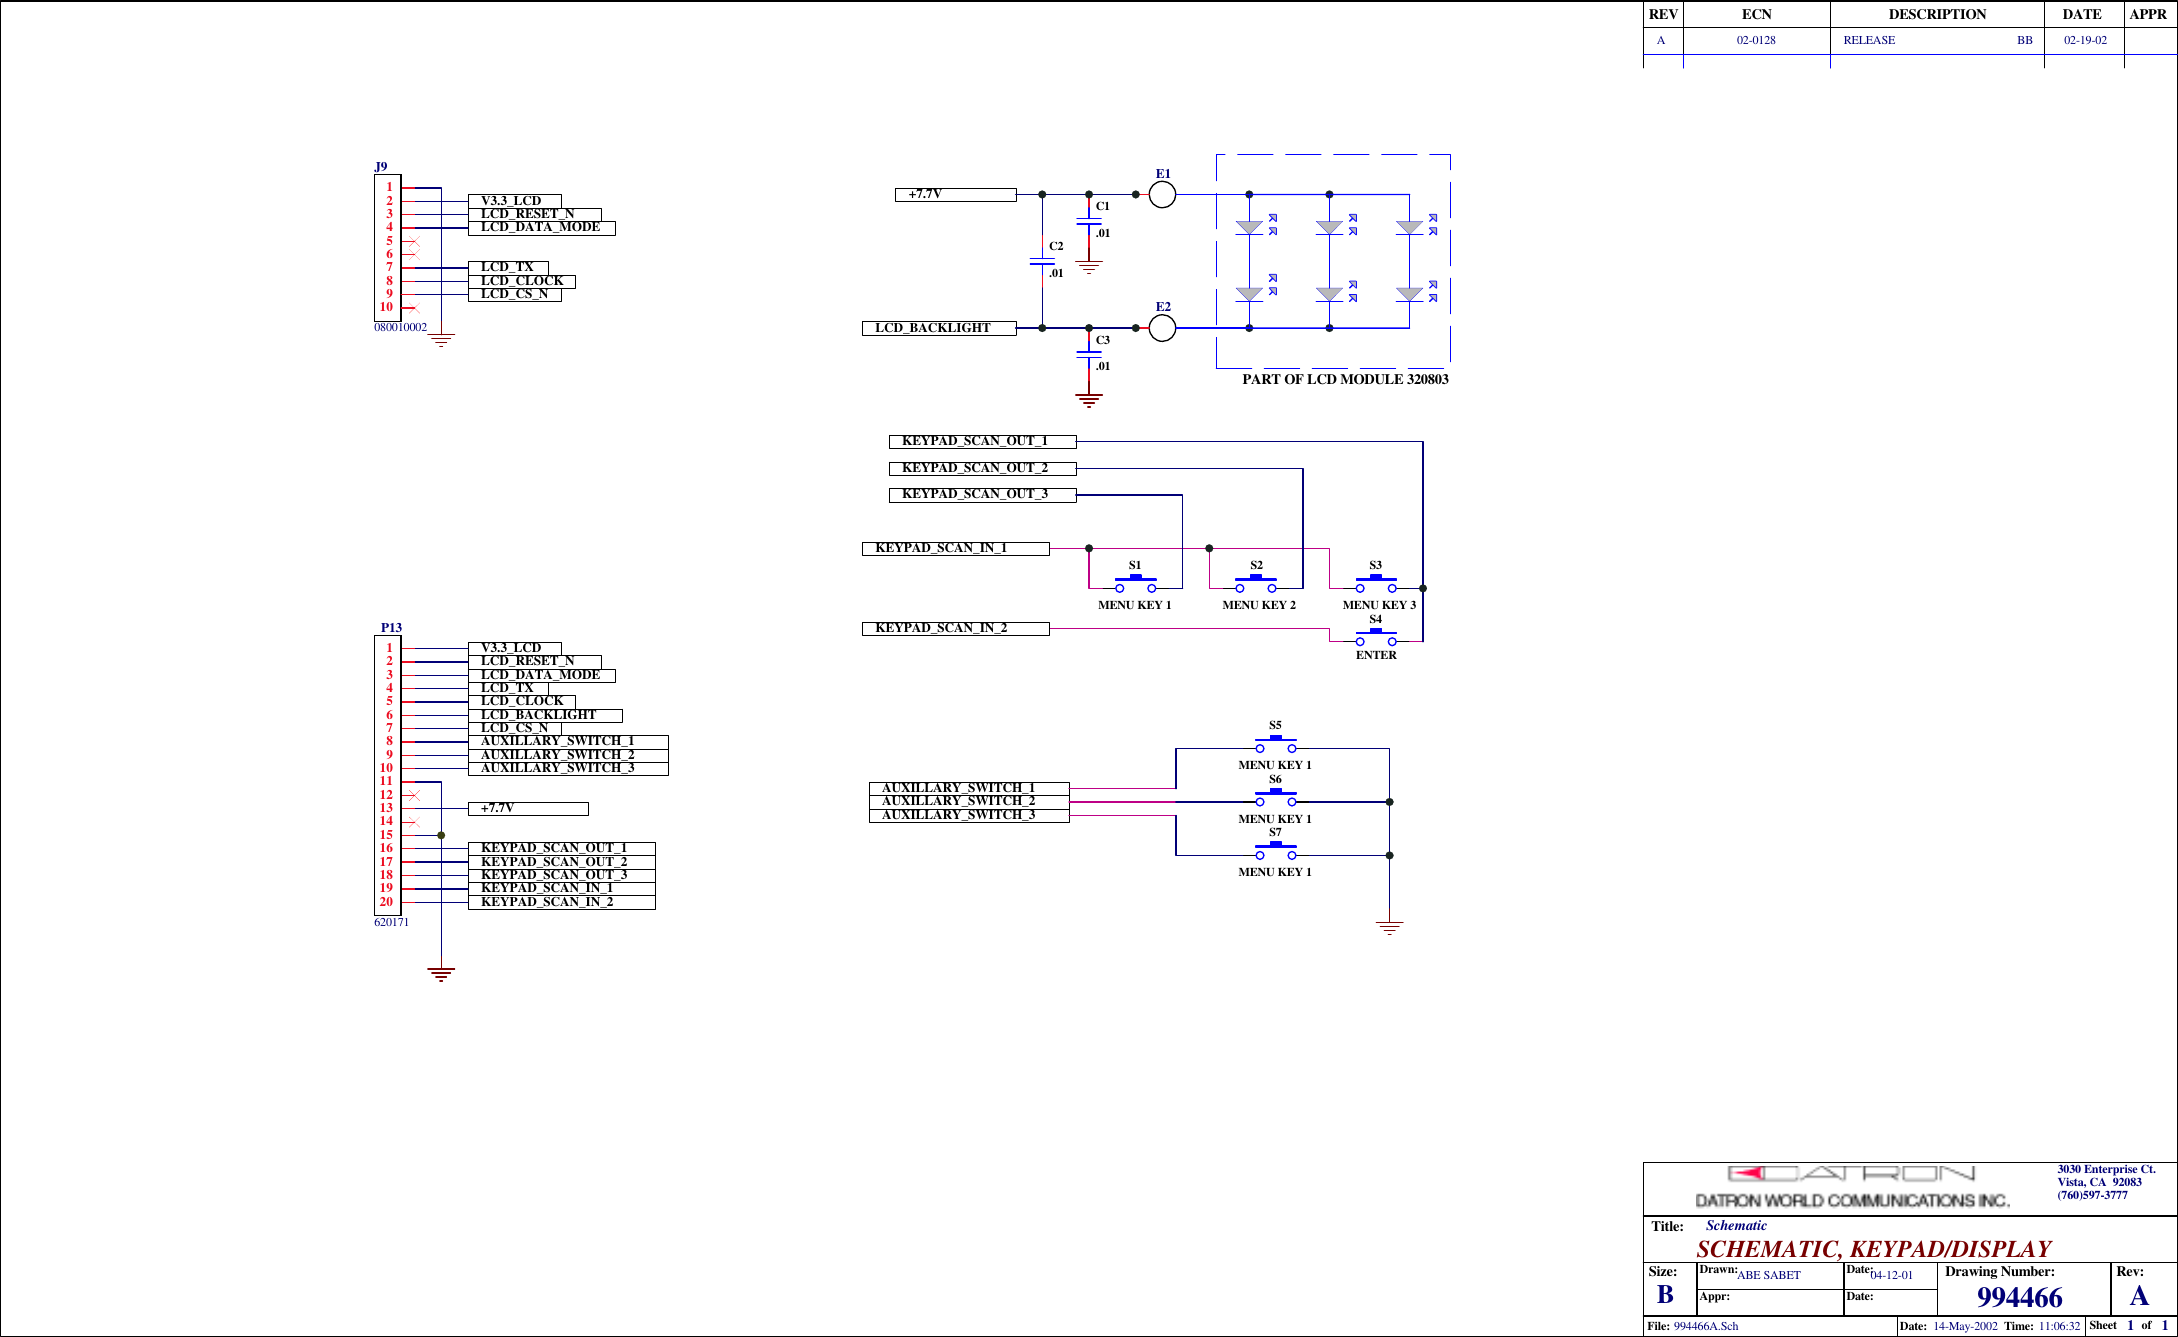The width and height of the screenshot is (2178, 1337).
Task: Click drawn-by name ABE SABET
Action: (x=1768, y=1275)
